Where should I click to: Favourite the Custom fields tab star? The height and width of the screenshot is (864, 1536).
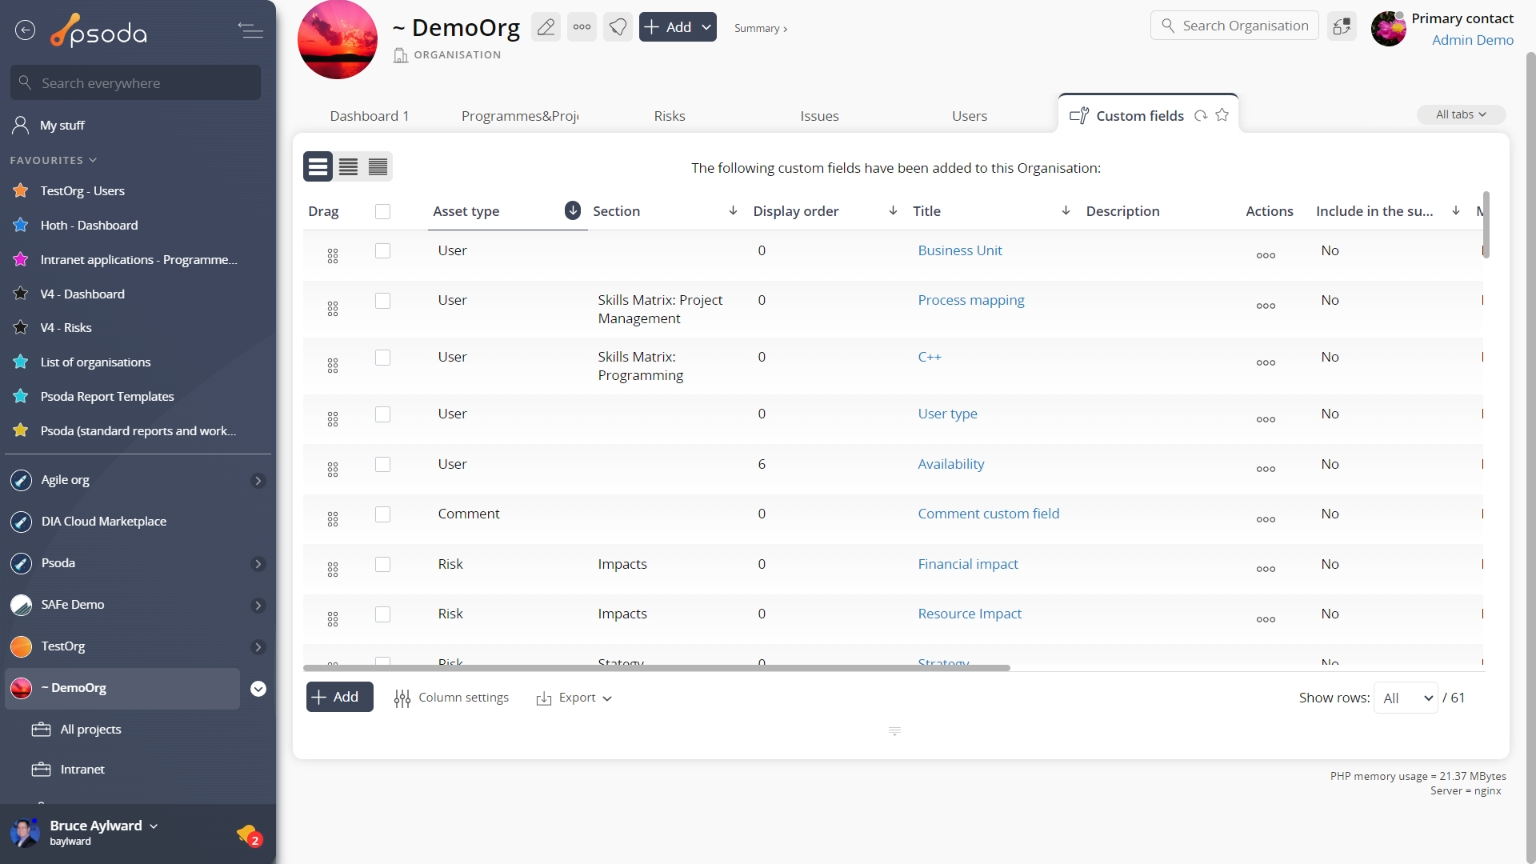[1222, 115]
